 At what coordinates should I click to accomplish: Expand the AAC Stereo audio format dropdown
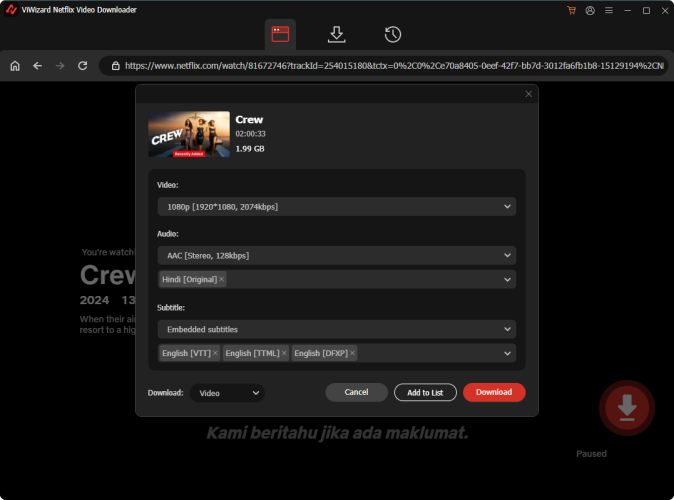[x=337, y=255]
